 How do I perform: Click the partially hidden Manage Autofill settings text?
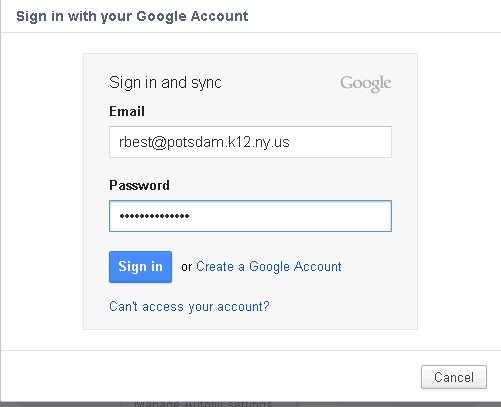[x=203, y=404]
